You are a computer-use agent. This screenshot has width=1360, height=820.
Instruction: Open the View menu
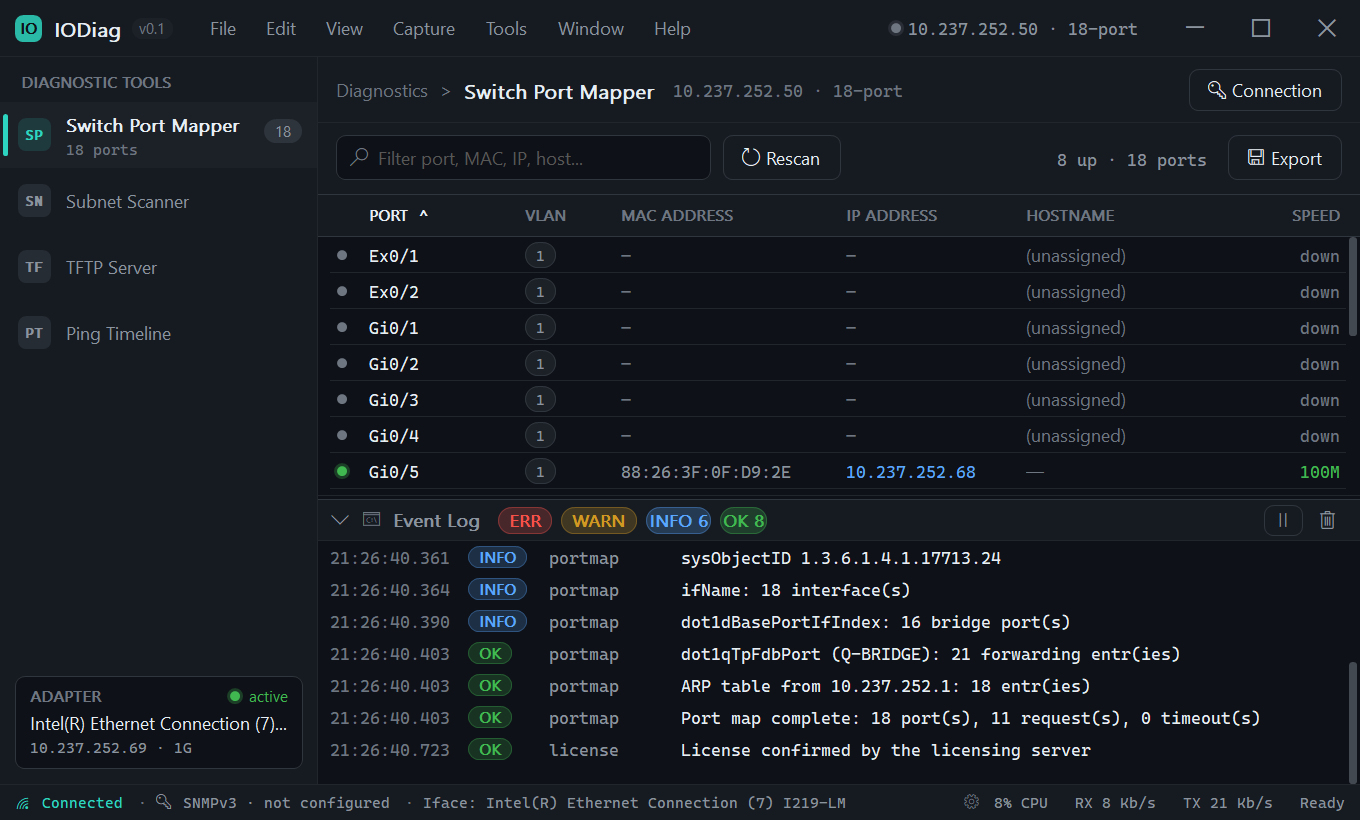[344, 29]
